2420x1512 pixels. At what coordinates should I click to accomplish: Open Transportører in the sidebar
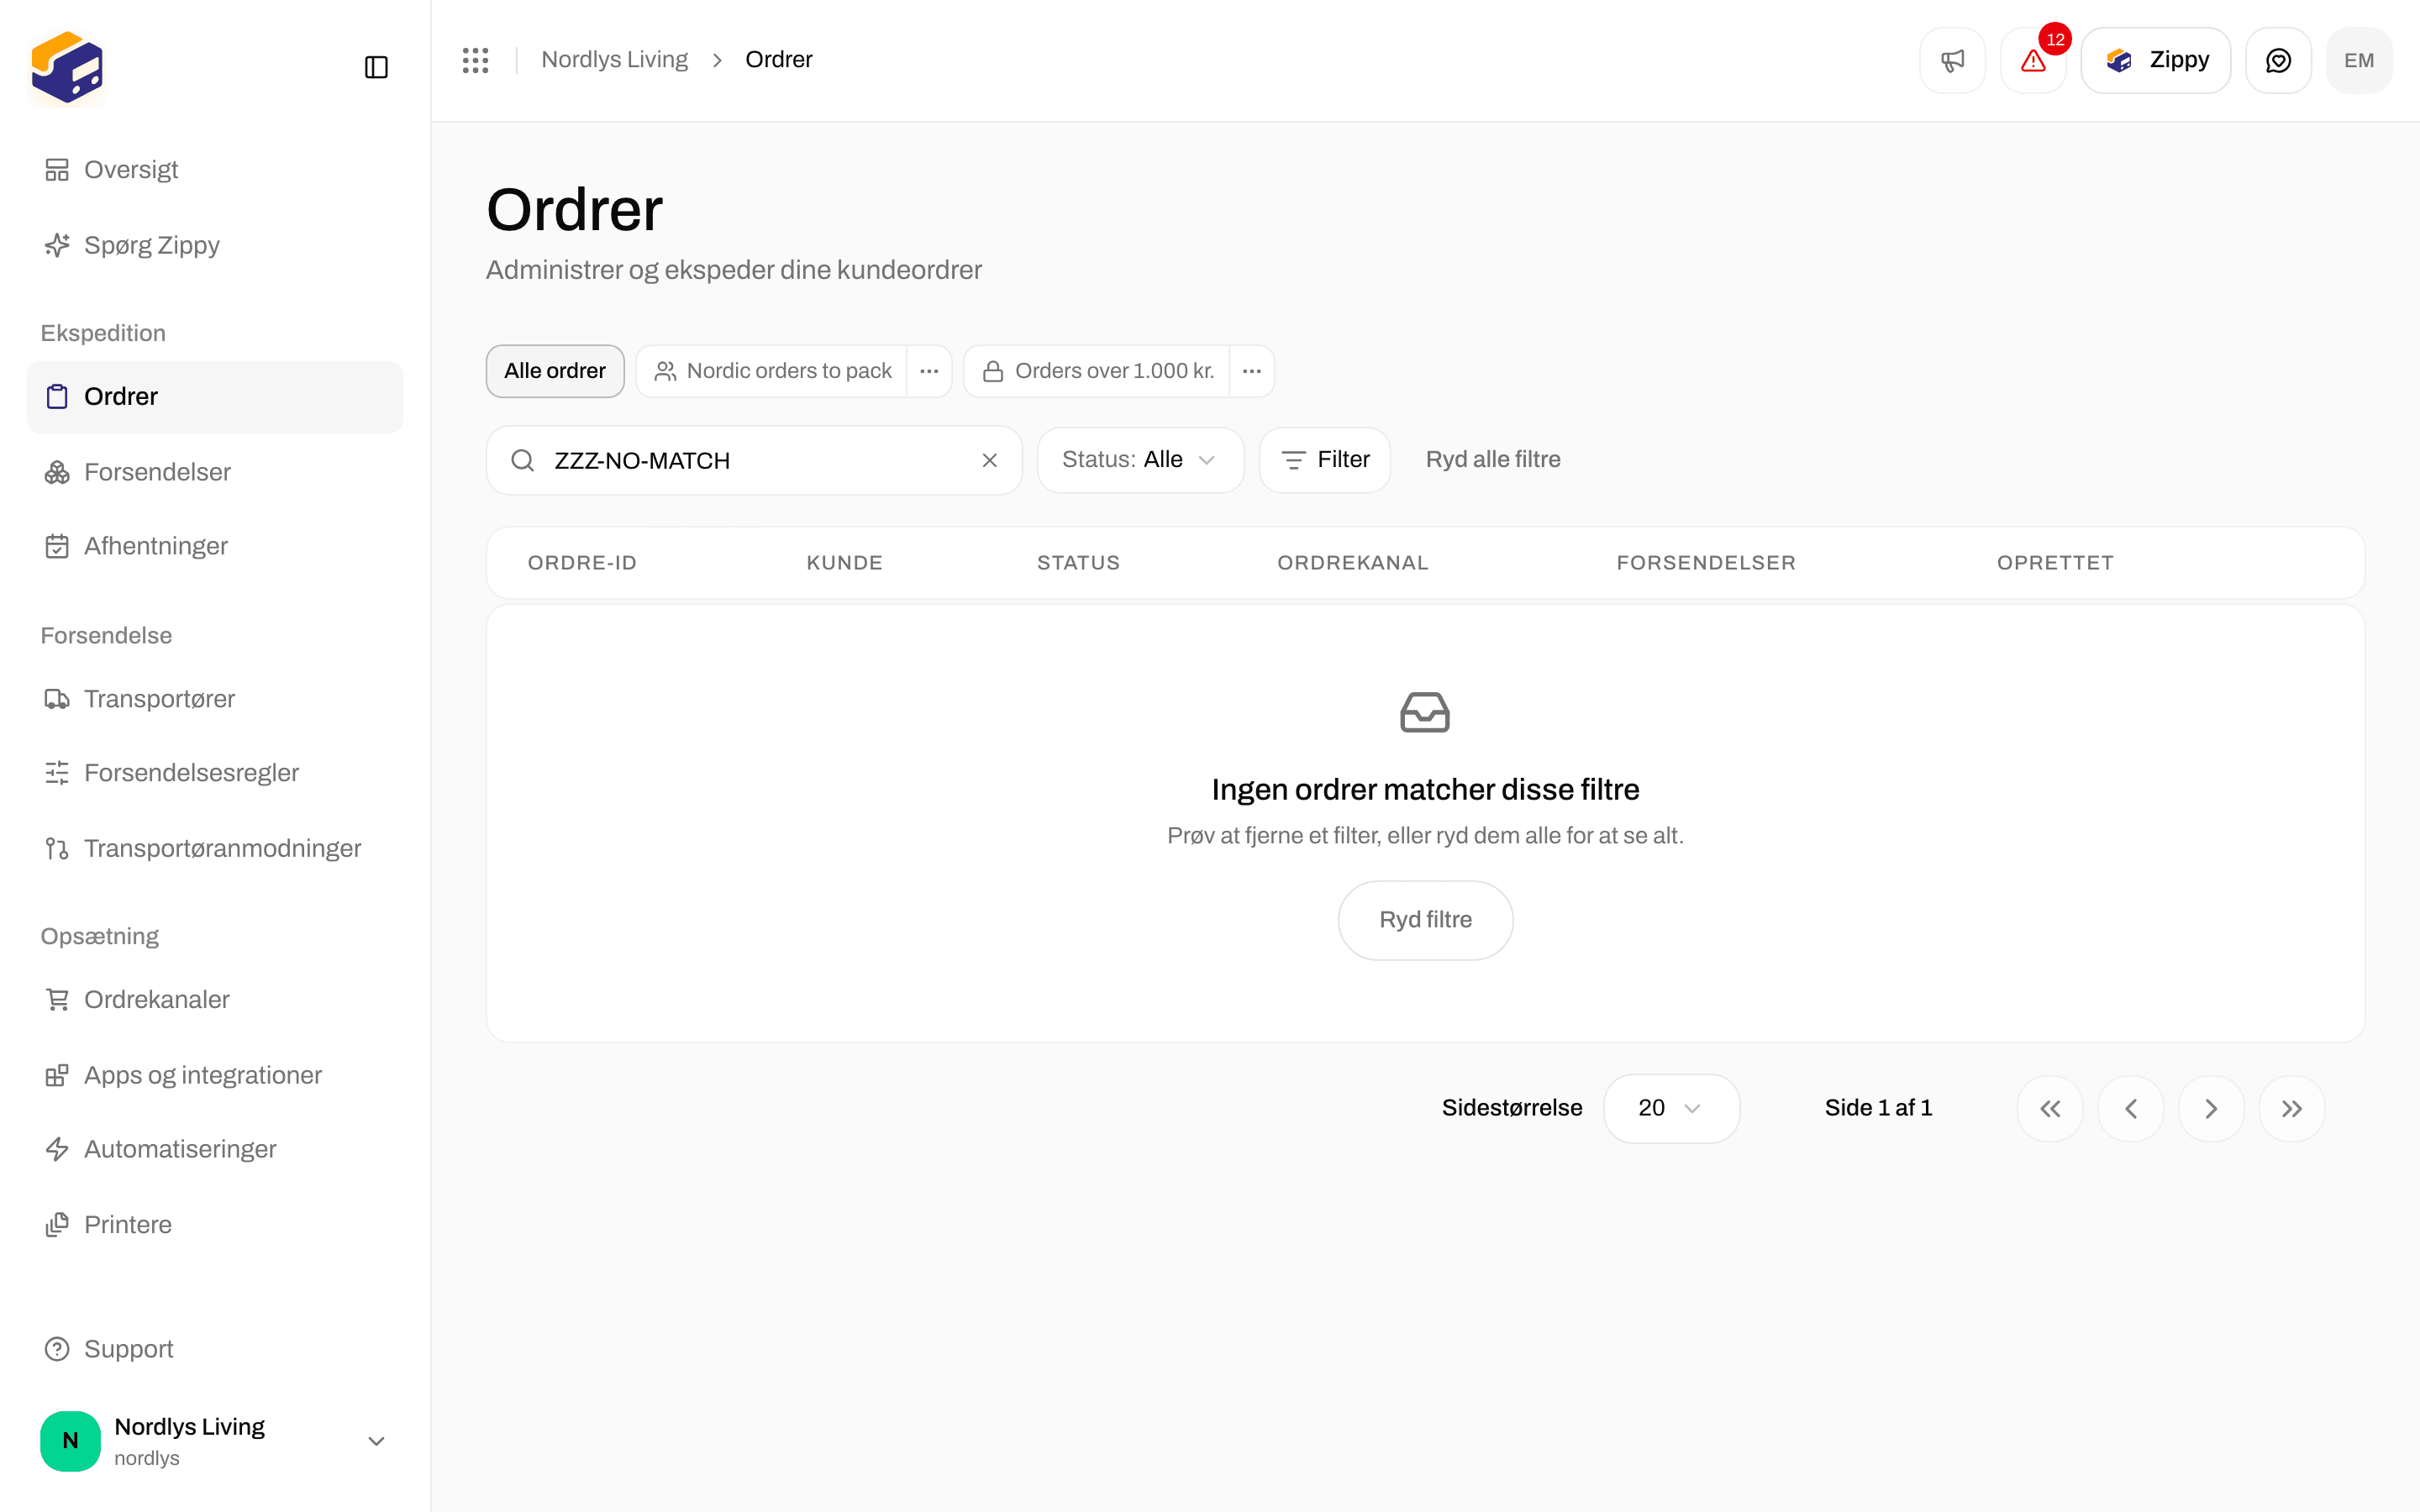point(214,699)
